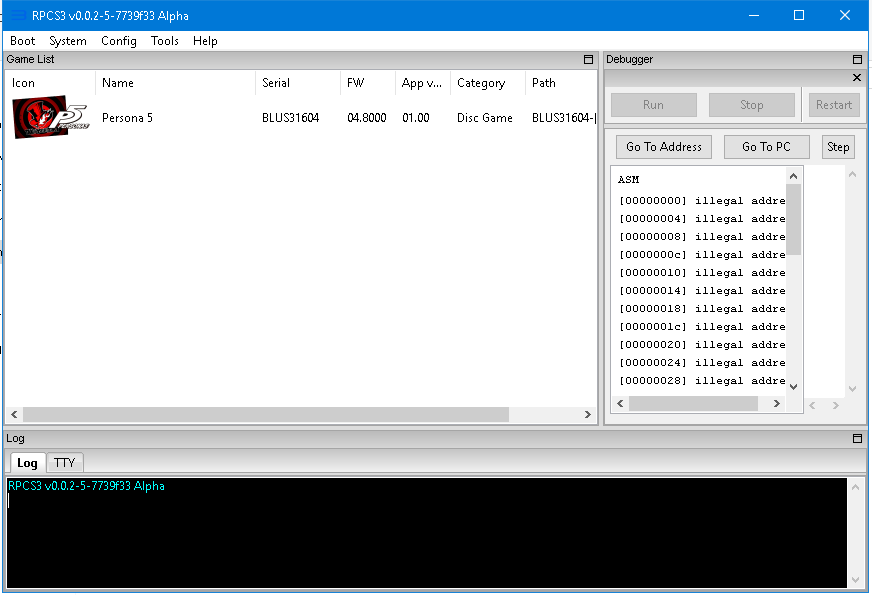872x595 pixels.
Task: Click the RPCS3 title bar app icon
Action: click(x=19, y=16)
